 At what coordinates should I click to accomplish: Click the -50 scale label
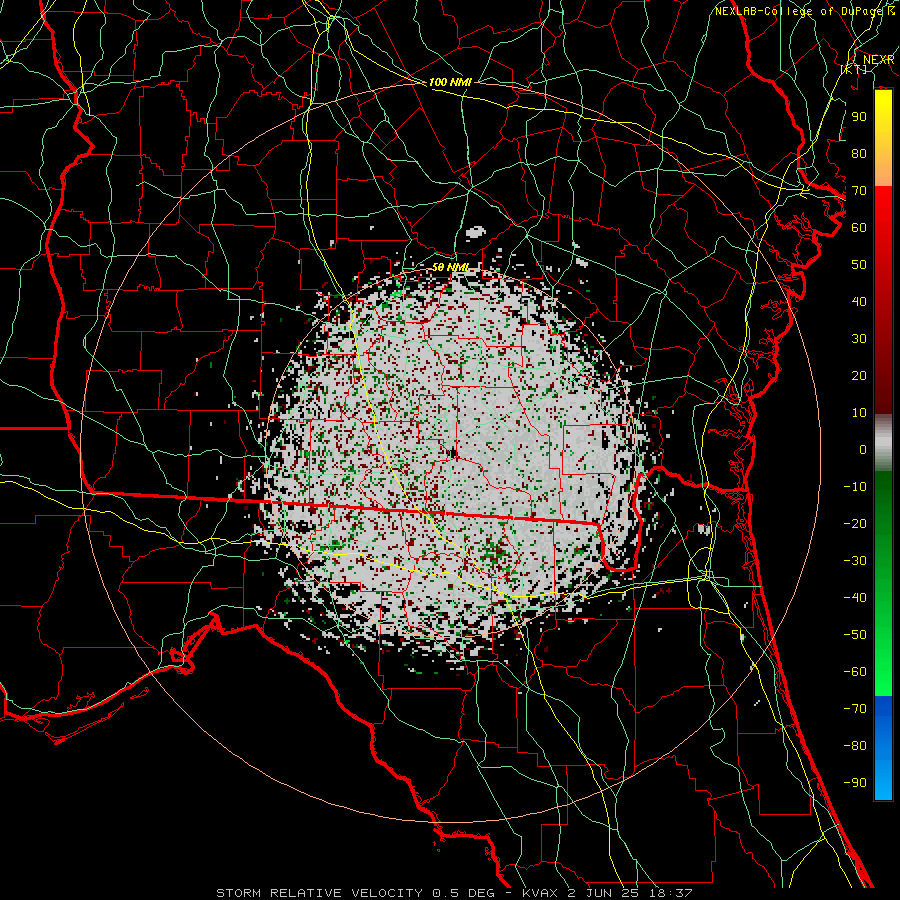tap(855, 635)
